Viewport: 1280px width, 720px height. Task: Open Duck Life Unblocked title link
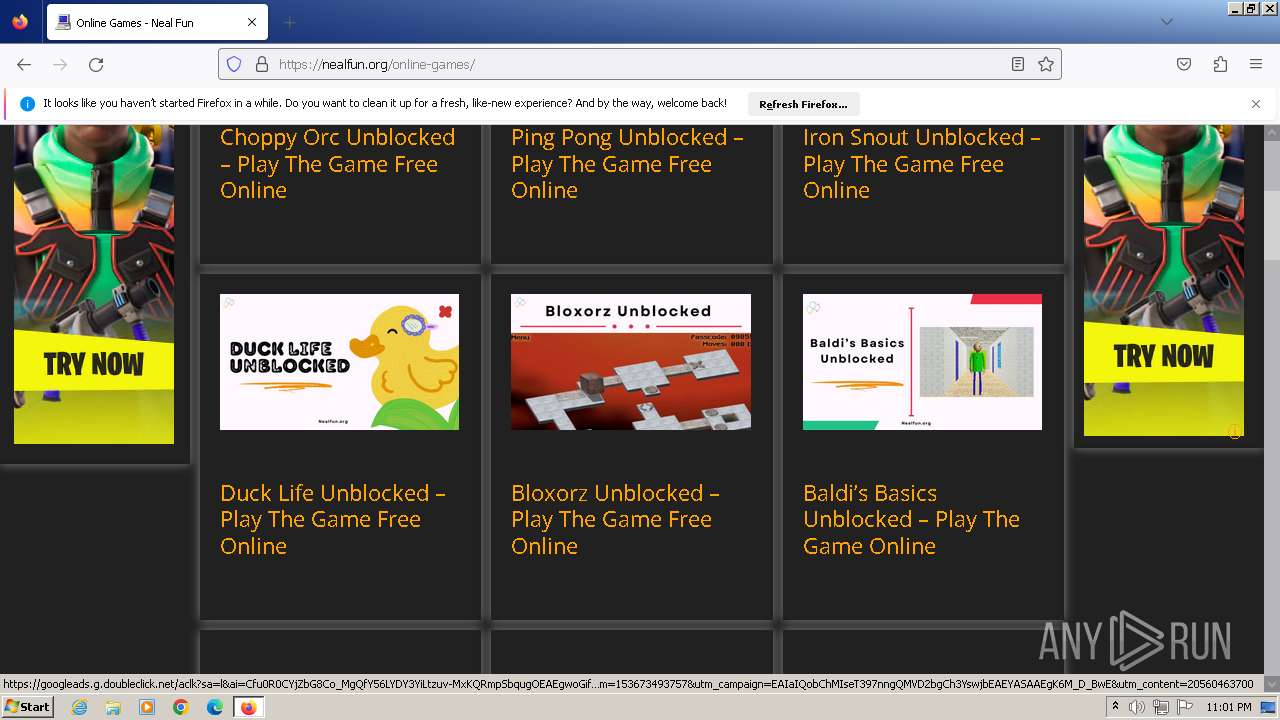(x=332, y=519)
